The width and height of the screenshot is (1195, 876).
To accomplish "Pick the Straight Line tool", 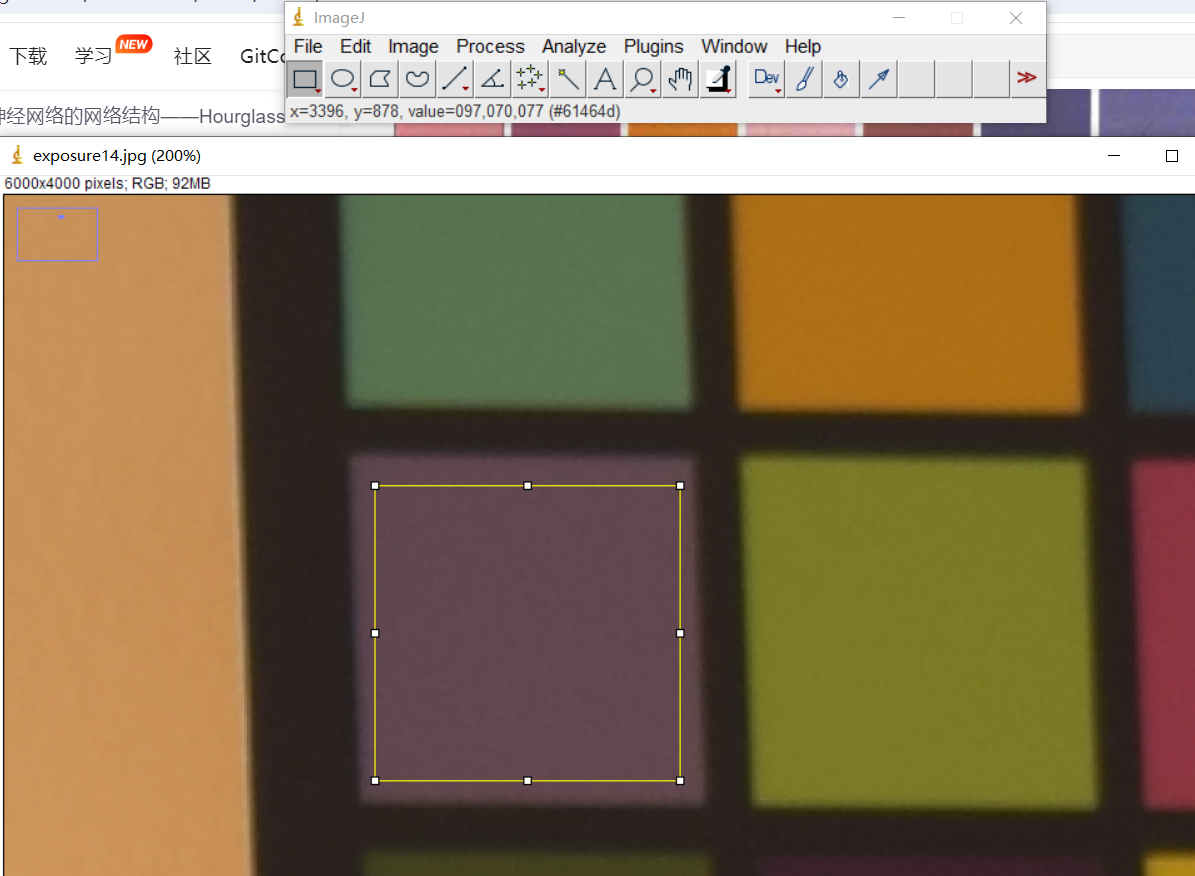I will tap(455, 79).
